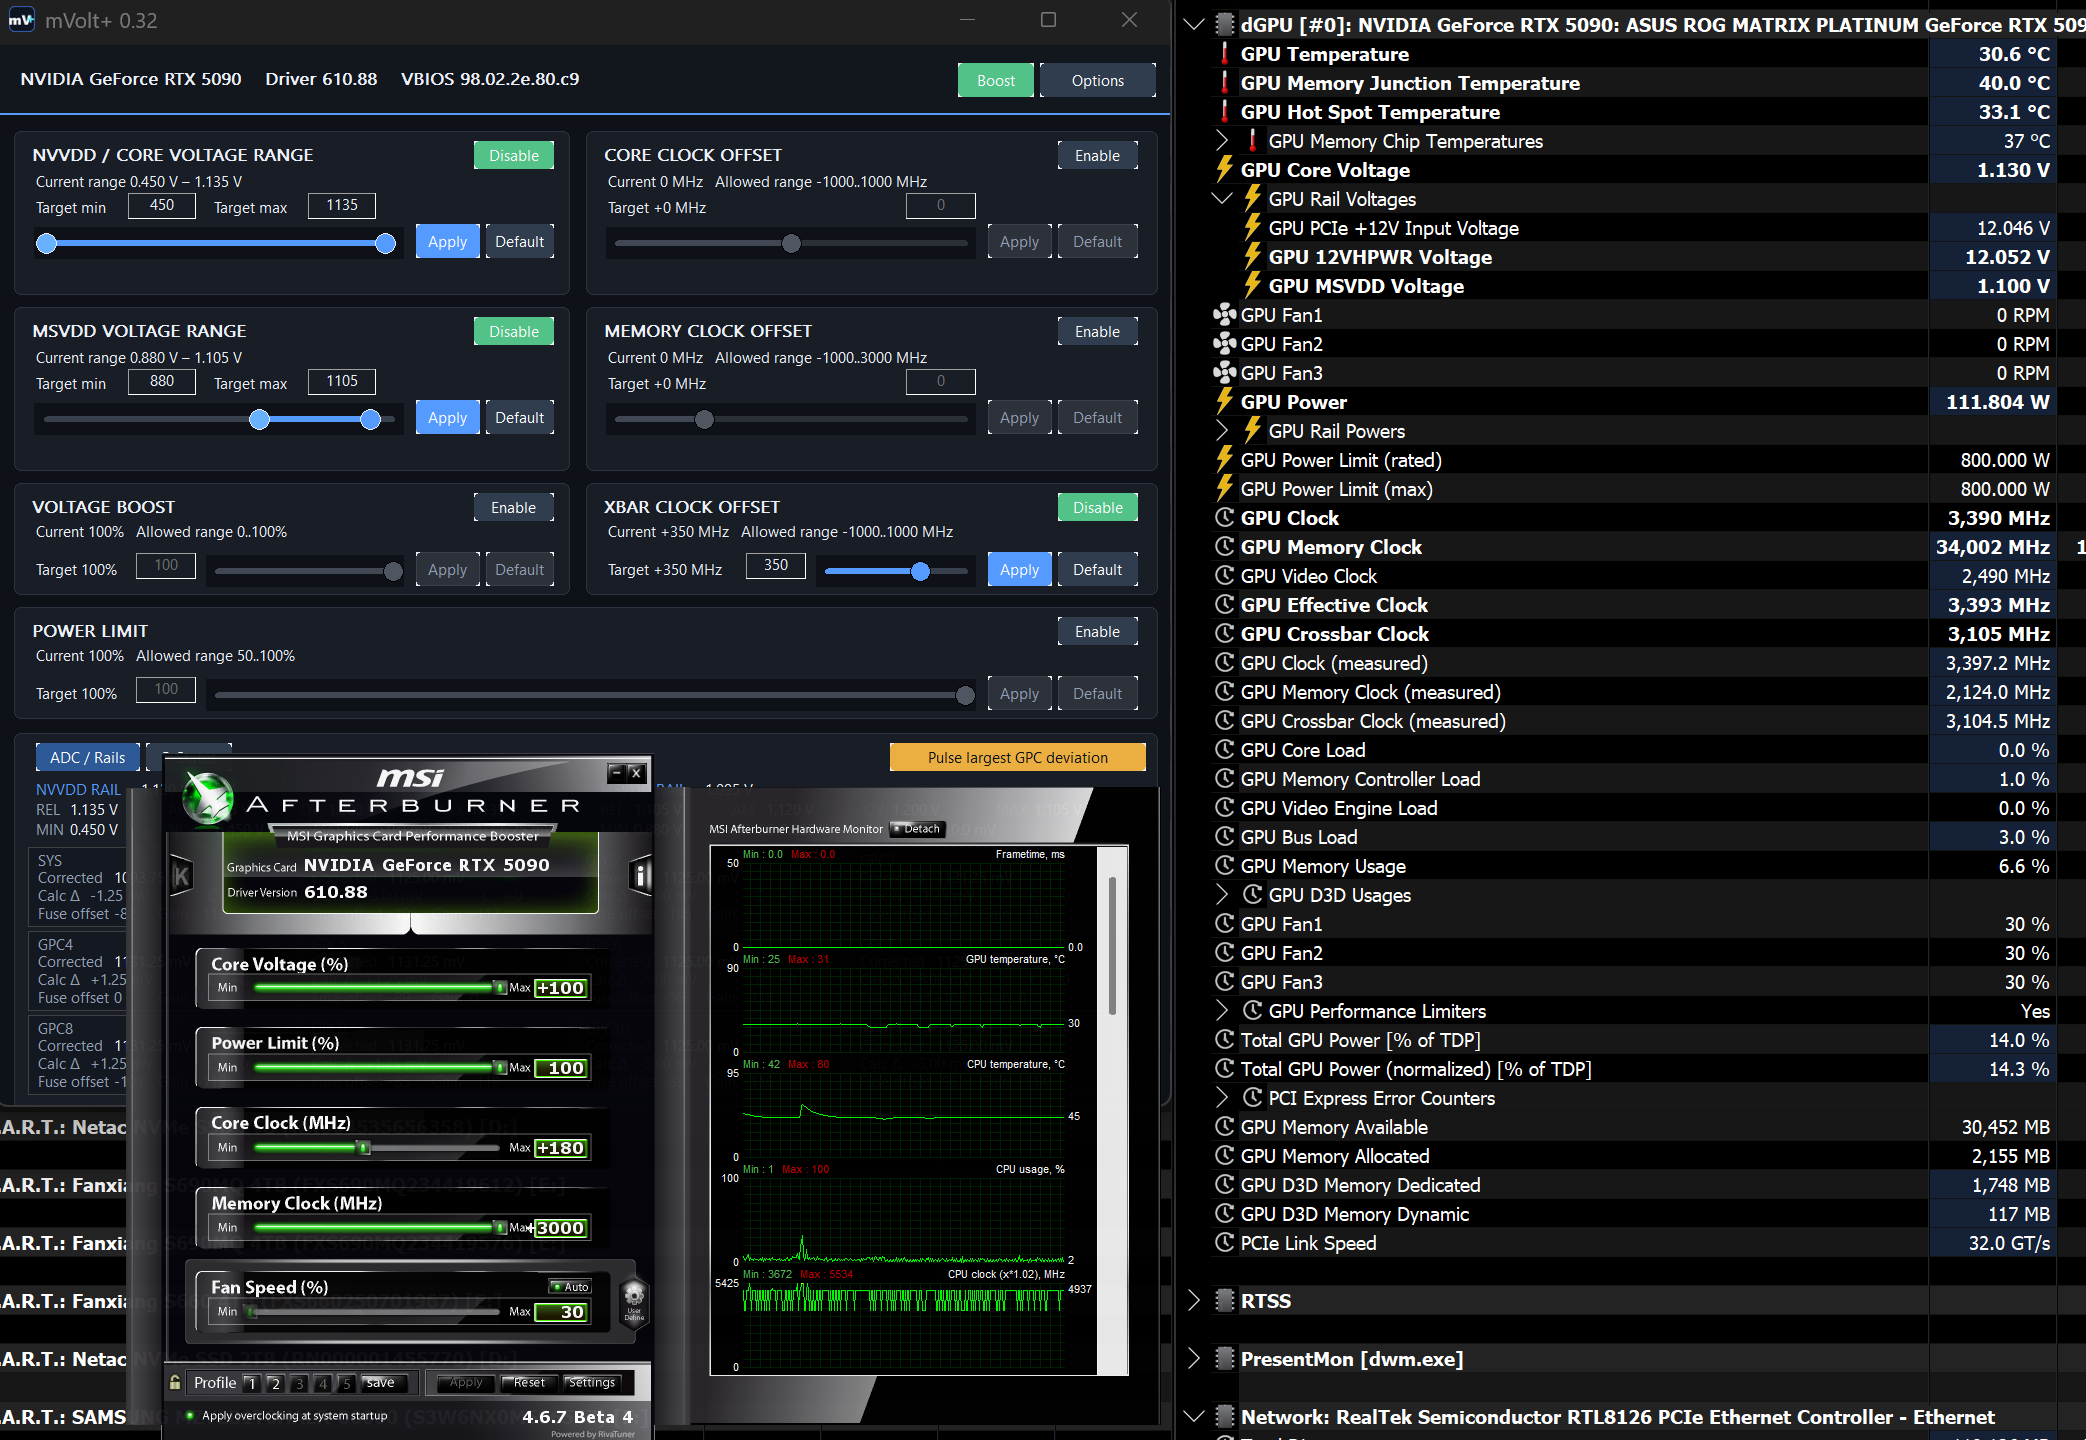Click the MSI Afterburner jet logo
Image resolution: width=2086 pixels, height=1440 pixels.
(x=209, y=799)
